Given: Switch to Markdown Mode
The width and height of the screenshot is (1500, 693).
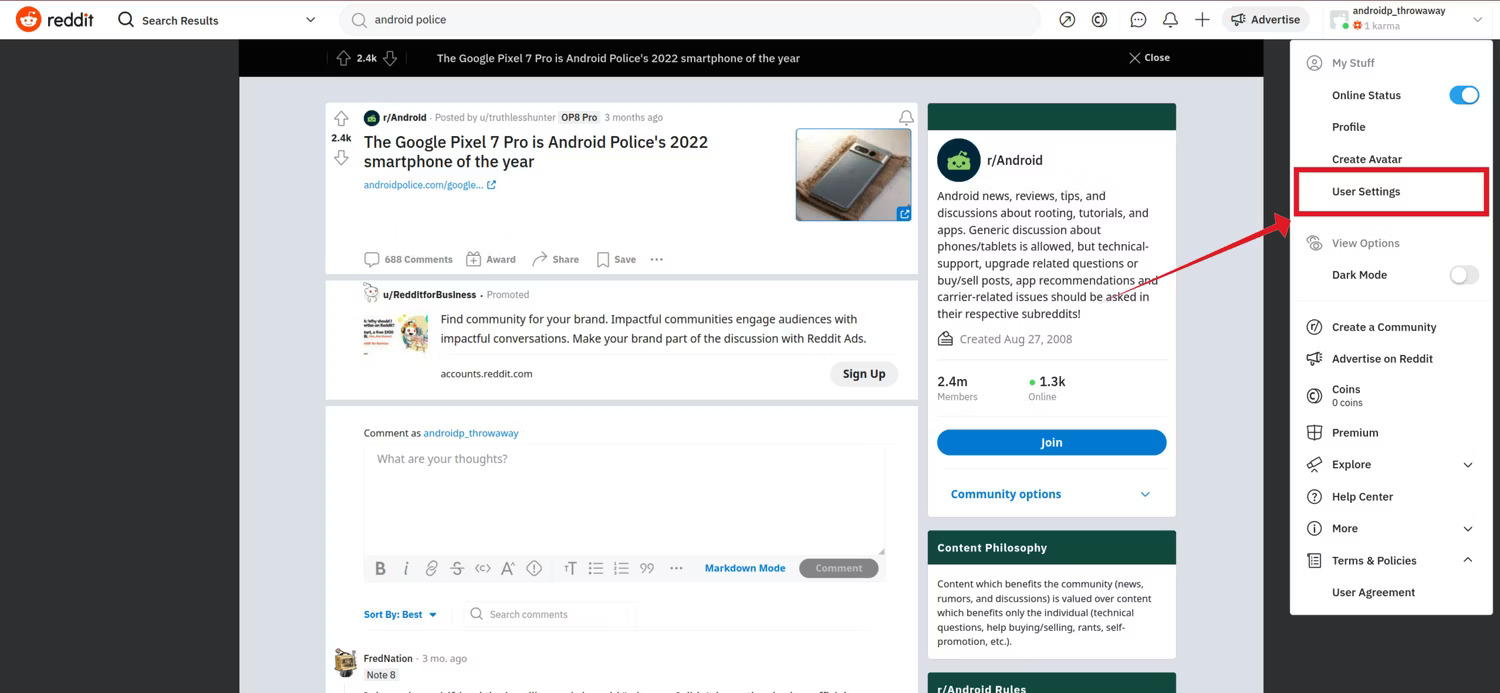Looking at the screenshot, I should point(745,568).
